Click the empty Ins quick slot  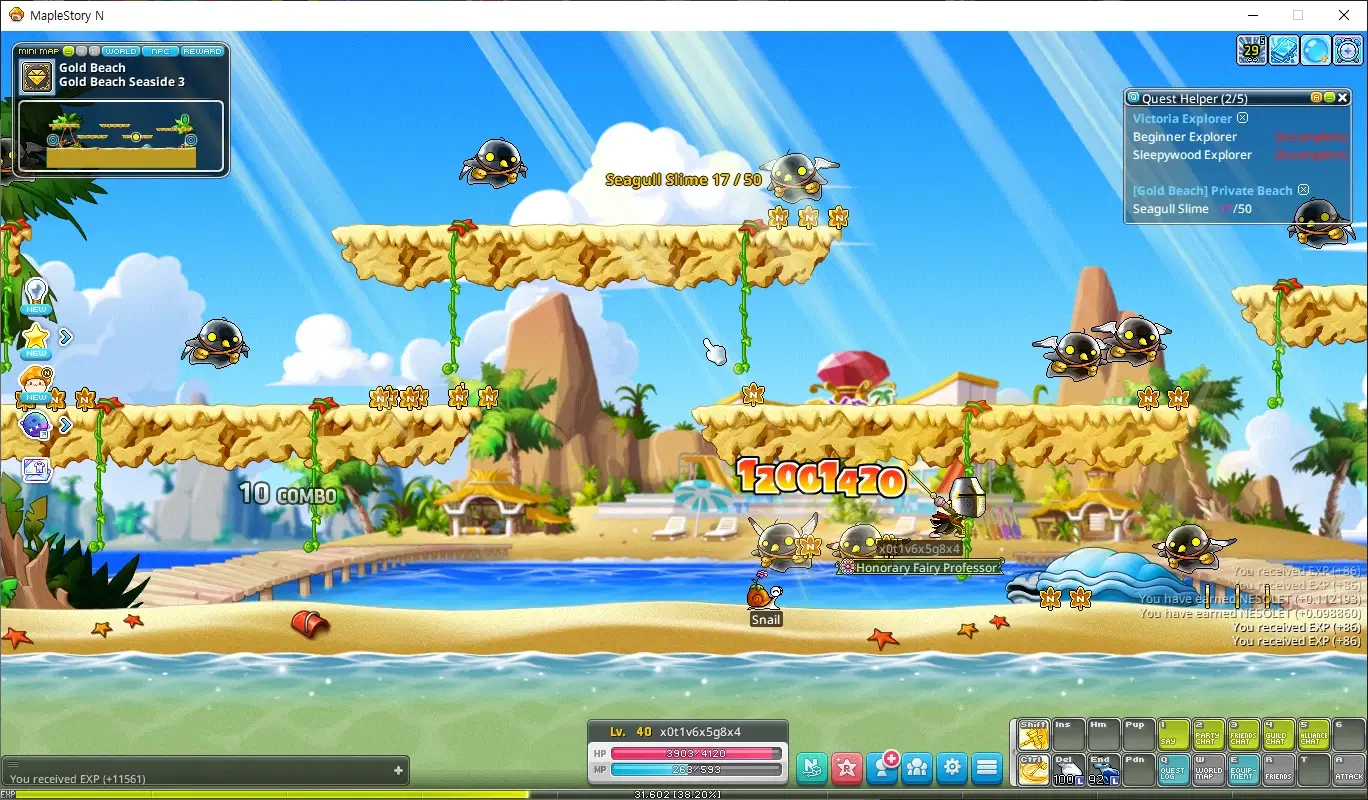1068,735
